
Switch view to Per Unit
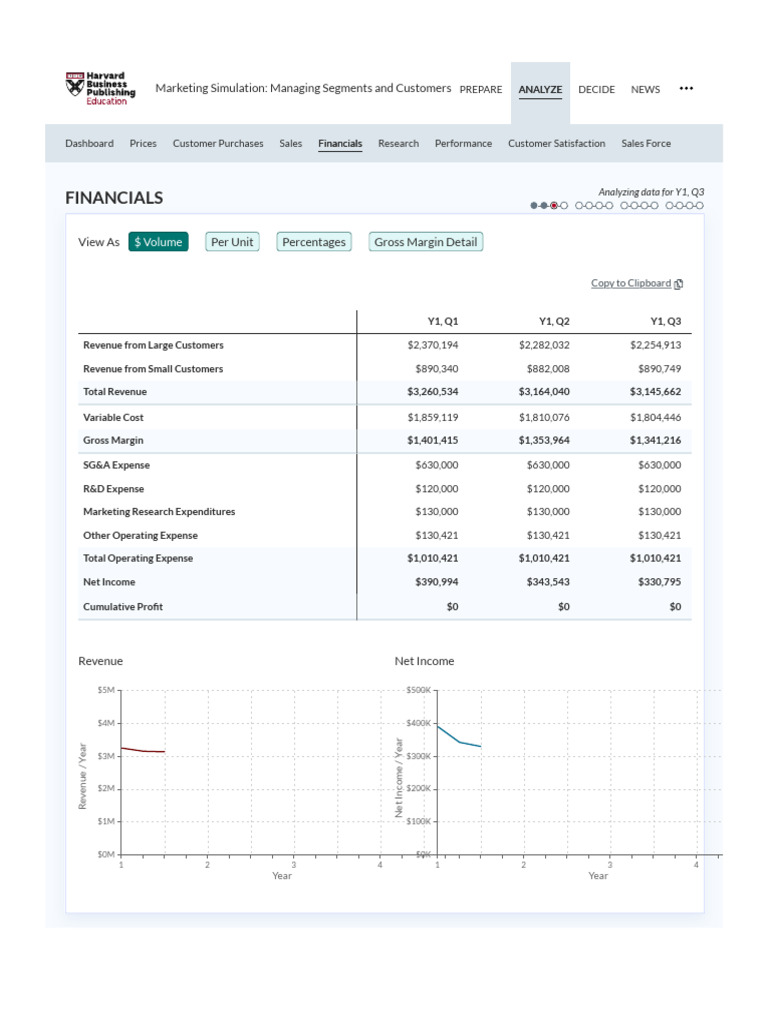(x=232, y=242)
